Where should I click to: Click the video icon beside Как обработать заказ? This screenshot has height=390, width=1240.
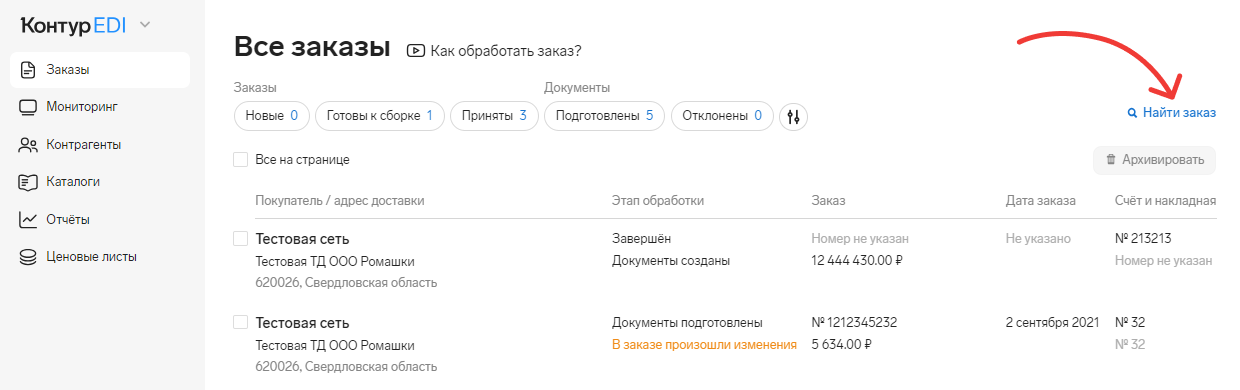416,50
